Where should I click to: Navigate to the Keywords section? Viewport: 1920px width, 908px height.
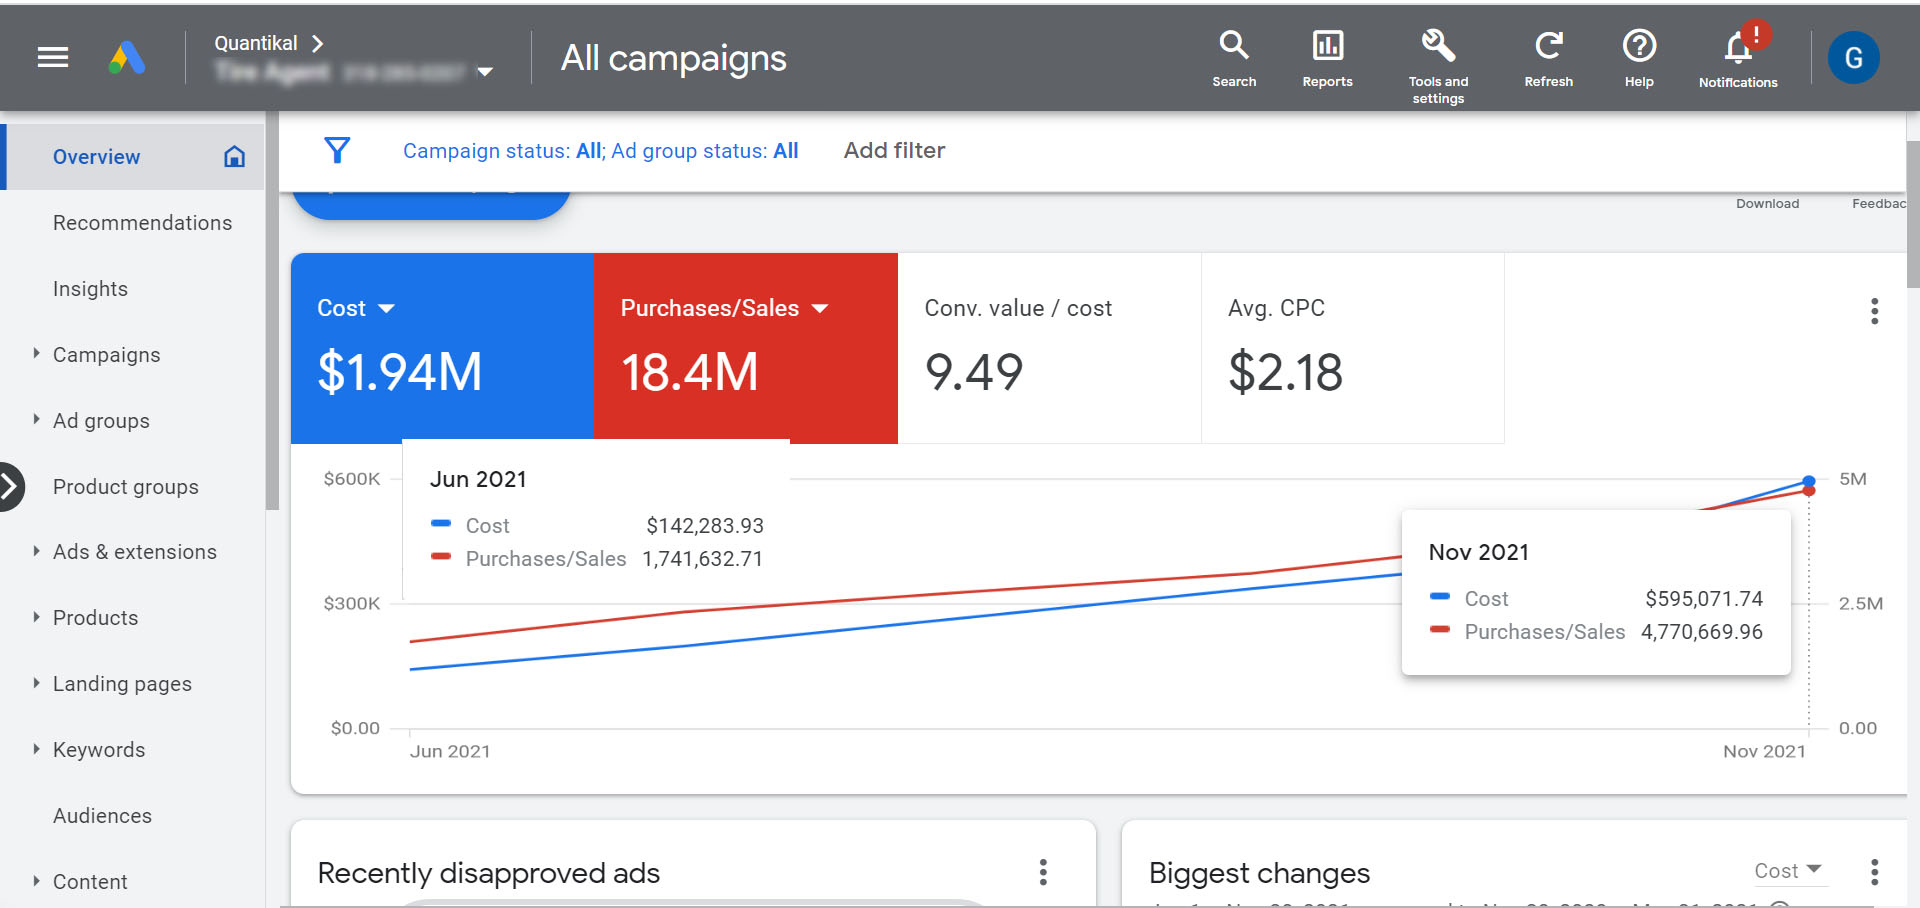(98, 749)
